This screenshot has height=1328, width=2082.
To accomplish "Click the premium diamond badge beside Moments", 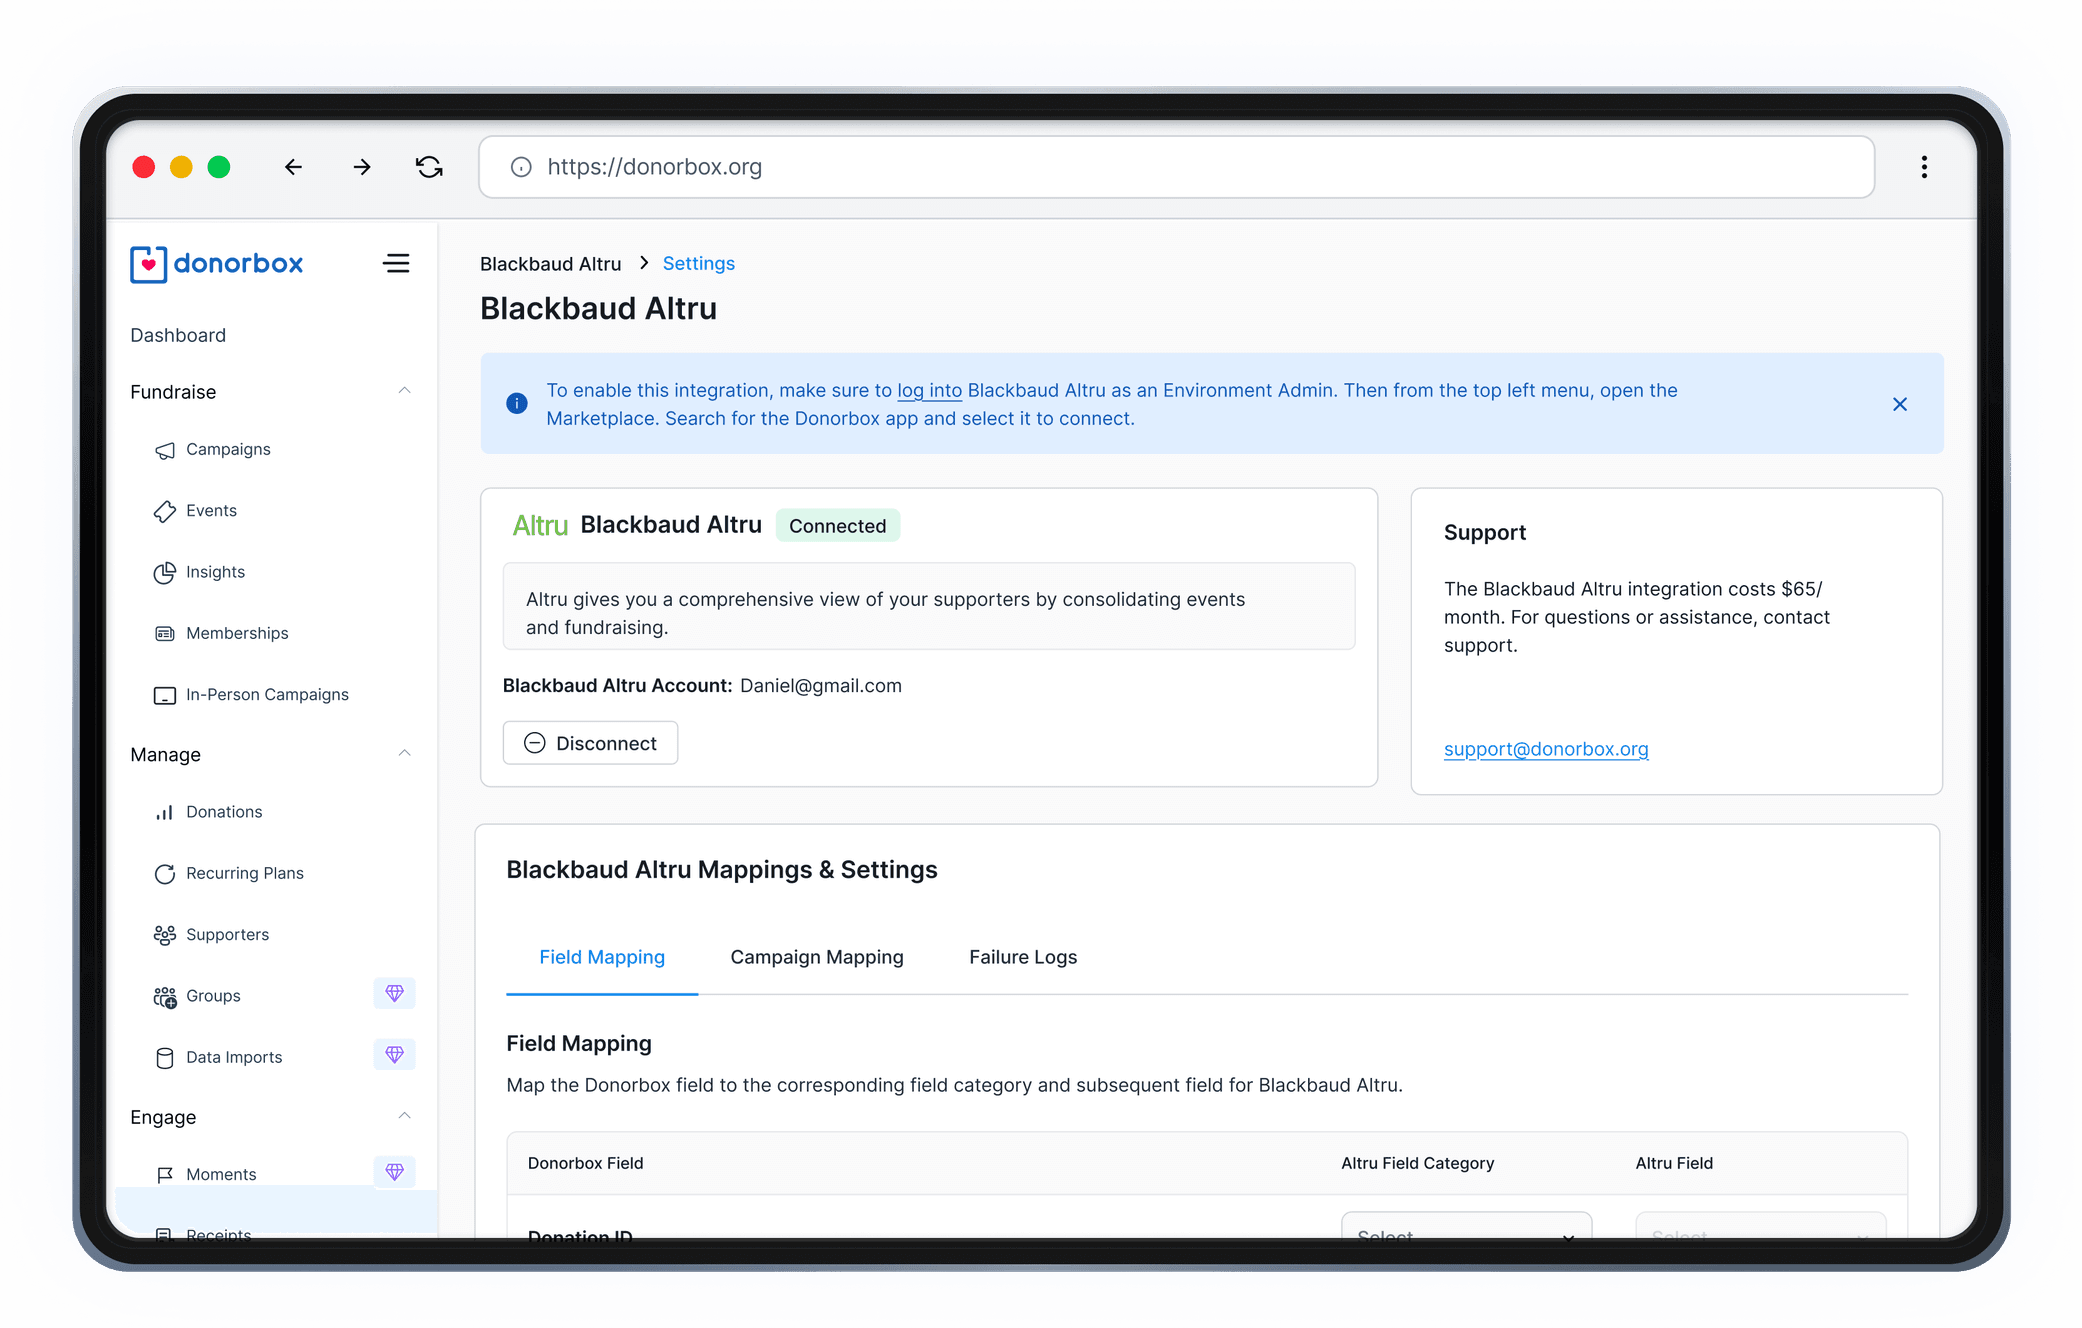I will [x=394, y=1171].
